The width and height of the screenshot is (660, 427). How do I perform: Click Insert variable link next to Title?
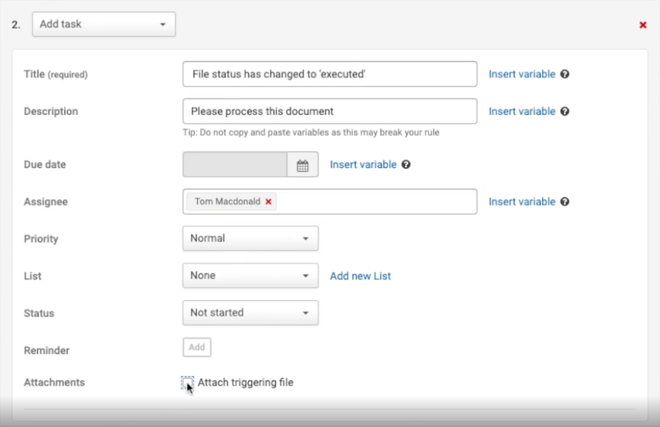(521, 74)
